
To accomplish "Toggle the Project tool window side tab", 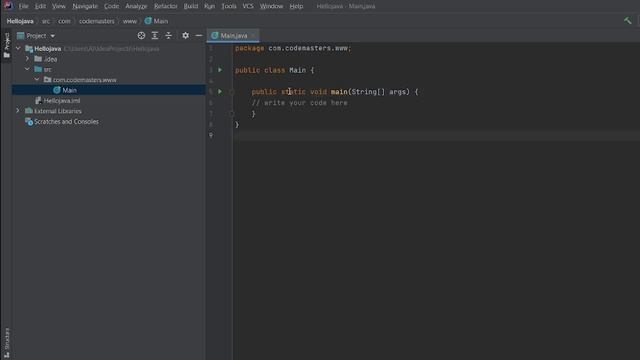I will (7, 46).
